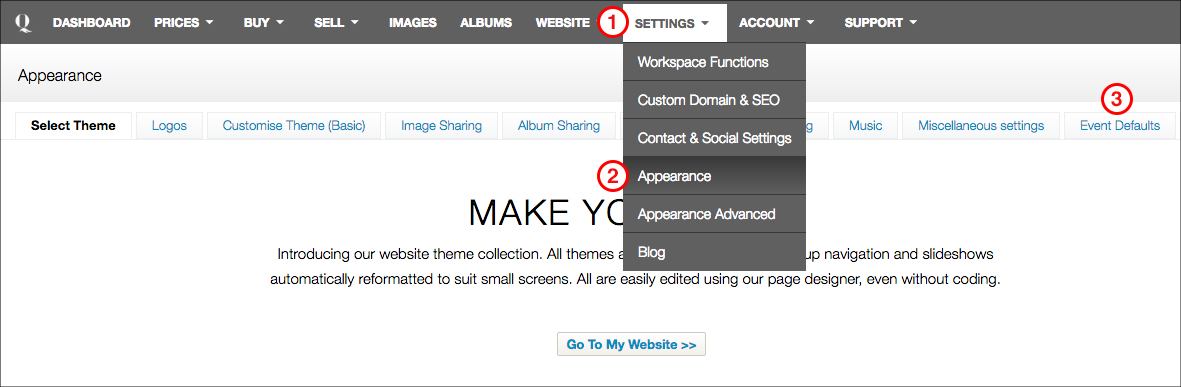Open the Image Sharing tab
Screen dimensions: 1181x387
(x=441, y=126)
